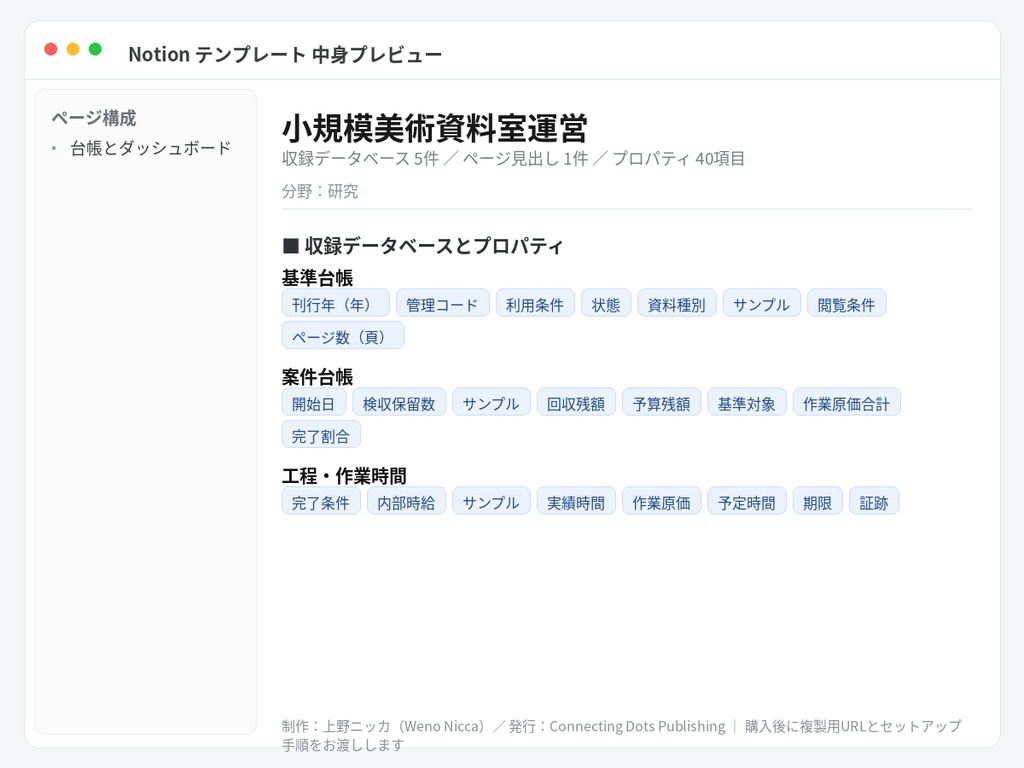The width and height of the screenshot is (1024, 768).
Task: Select the 完了割合 property tag
Action: (321, 435)
